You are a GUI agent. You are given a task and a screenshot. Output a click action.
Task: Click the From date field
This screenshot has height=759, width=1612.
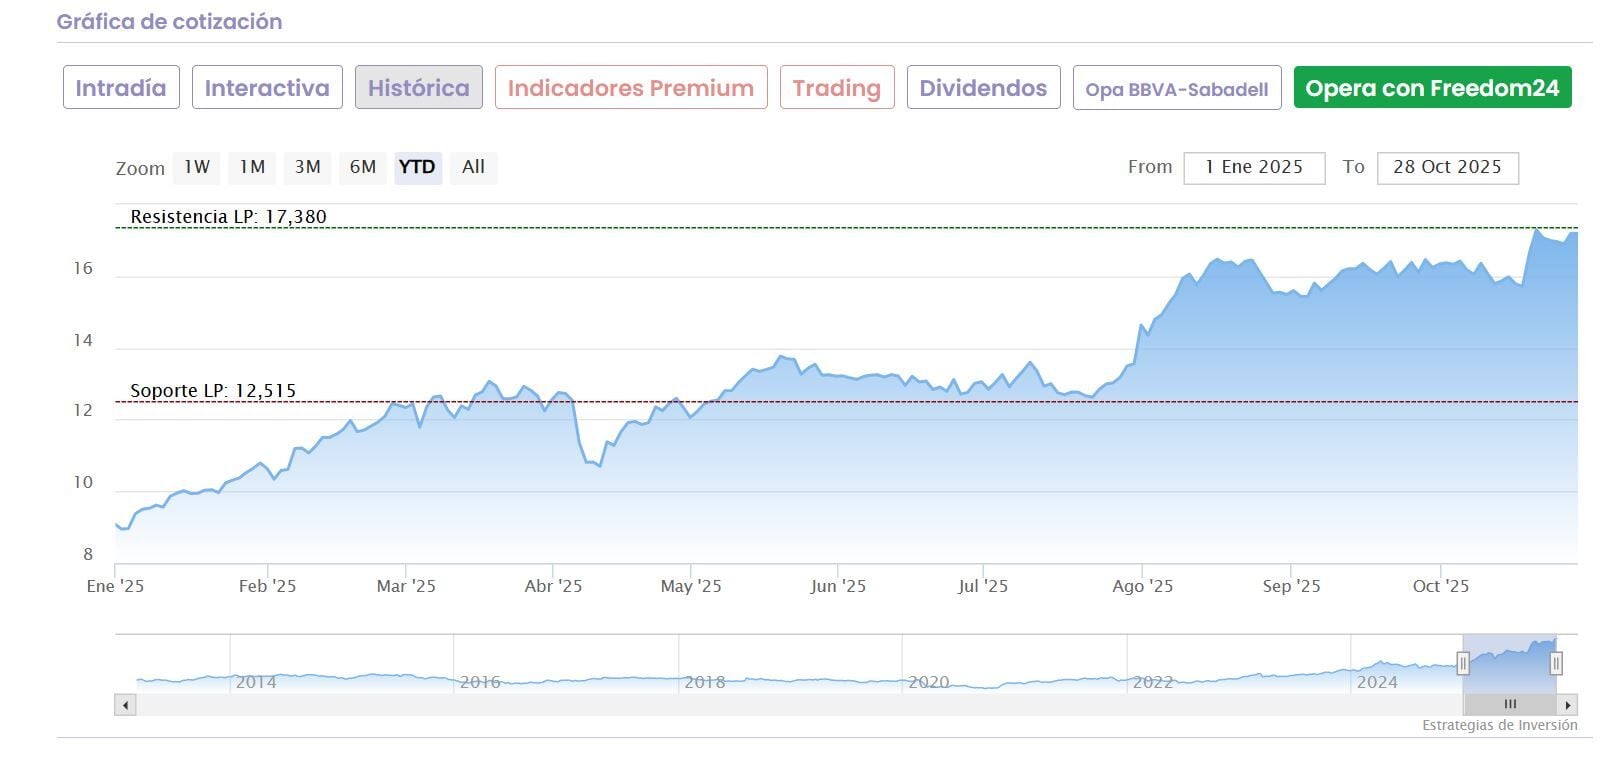tap(1254, 167)
